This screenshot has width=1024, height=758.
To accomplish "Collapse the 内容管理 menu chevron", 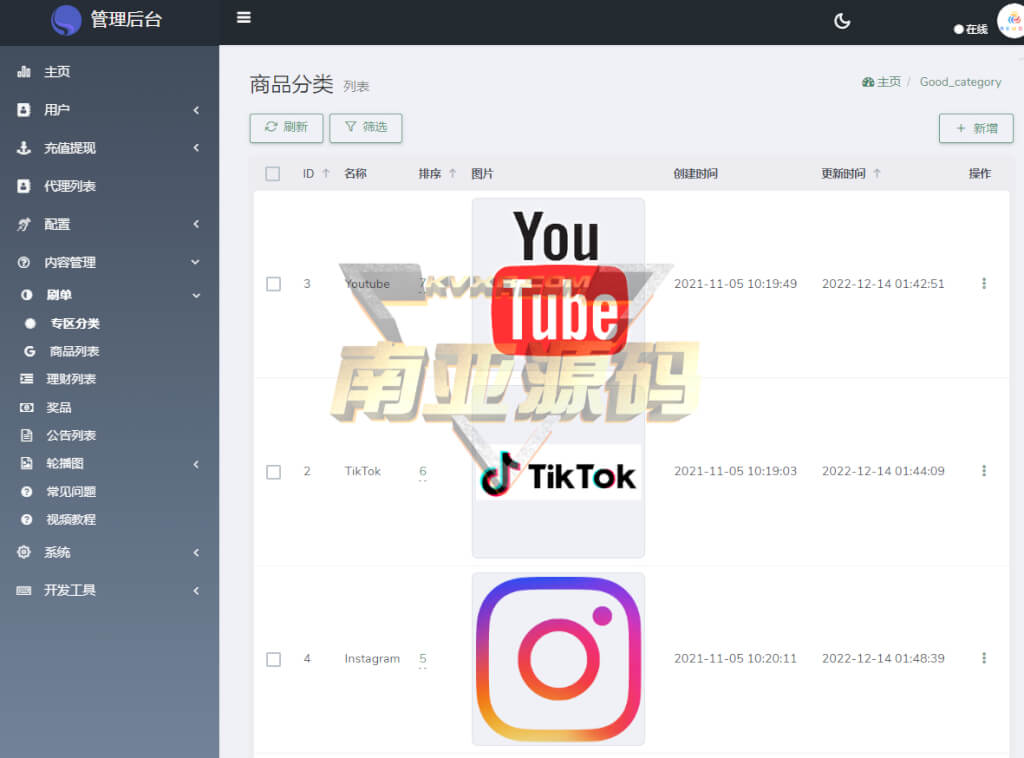I will pyautogui.click(x=195, y=262).
